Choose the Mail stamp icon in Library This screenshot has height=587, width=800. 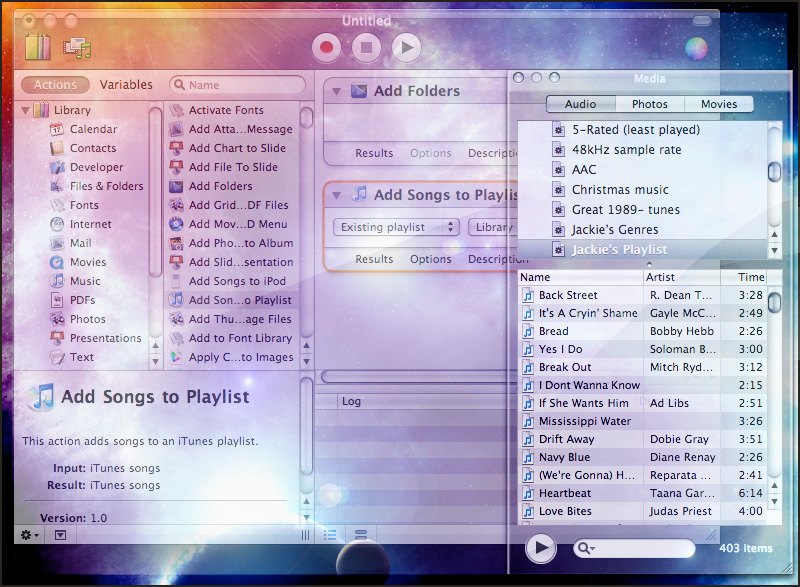pyautogui.click(x=57, y=243)
